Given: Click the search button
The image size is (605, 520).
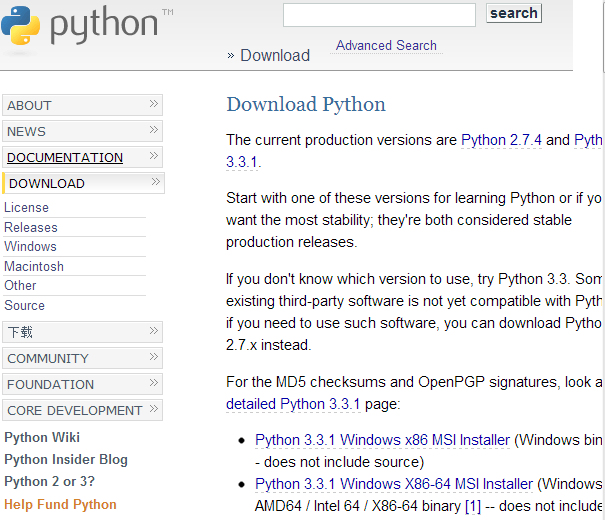Looking at the screenshot, I should coord(514,13).
